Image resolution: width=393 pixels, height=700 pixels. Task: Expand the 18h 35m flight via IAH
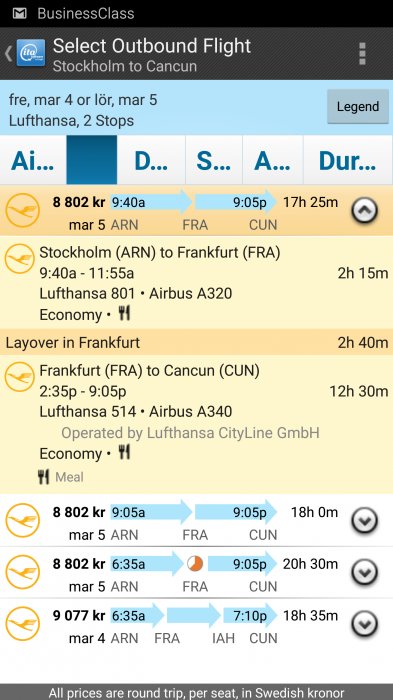pyautogui.click(x=365, y=623)
